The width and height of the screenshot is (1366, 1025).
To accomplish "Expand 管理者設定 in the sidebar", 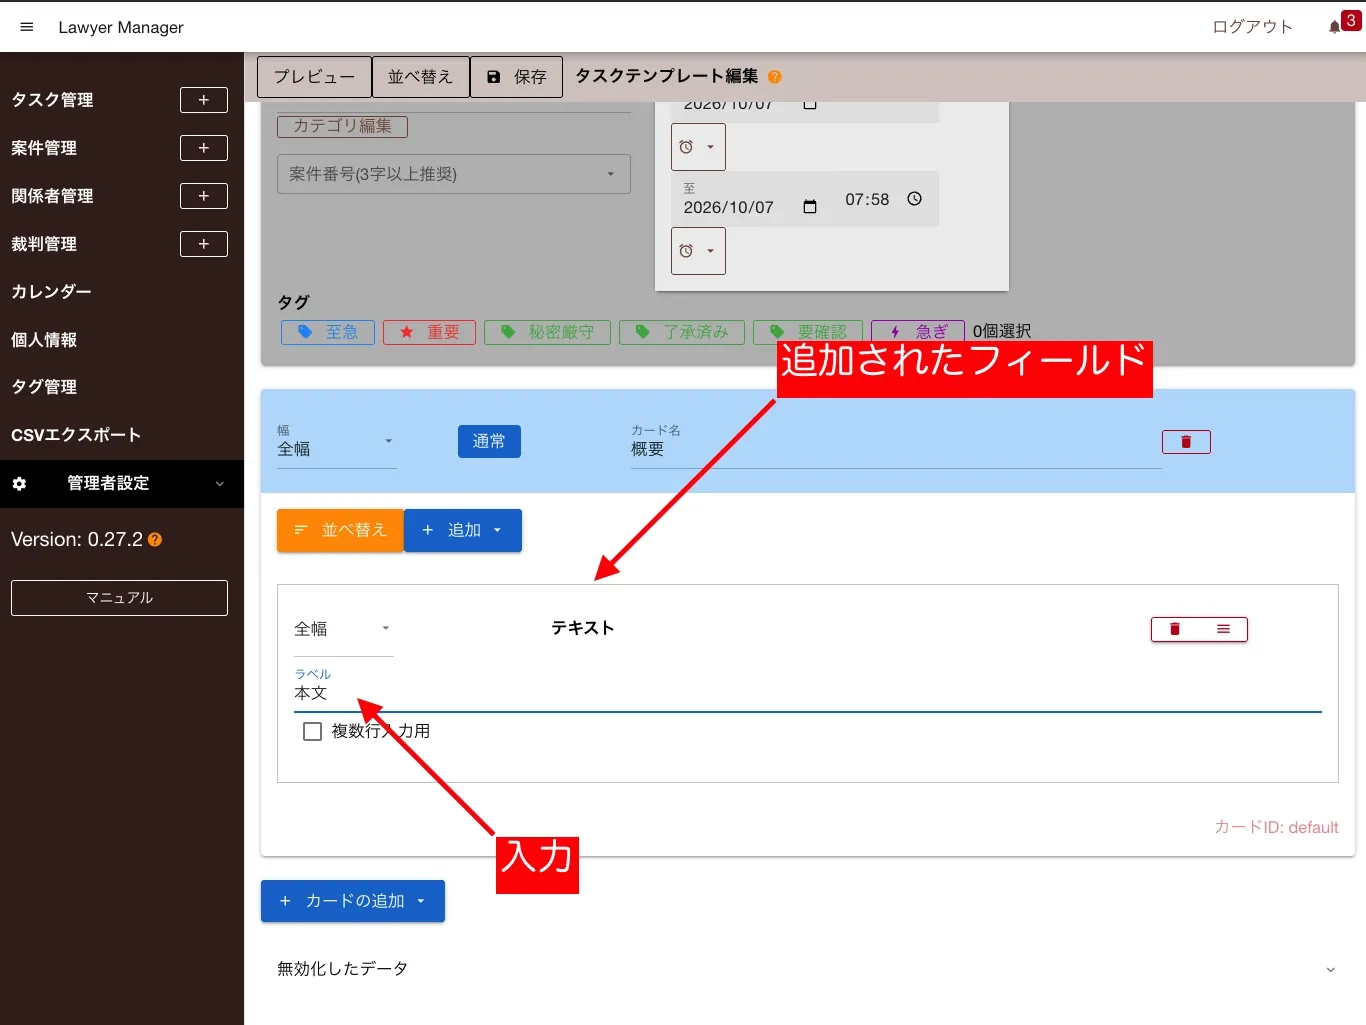I will coord(122,484).
